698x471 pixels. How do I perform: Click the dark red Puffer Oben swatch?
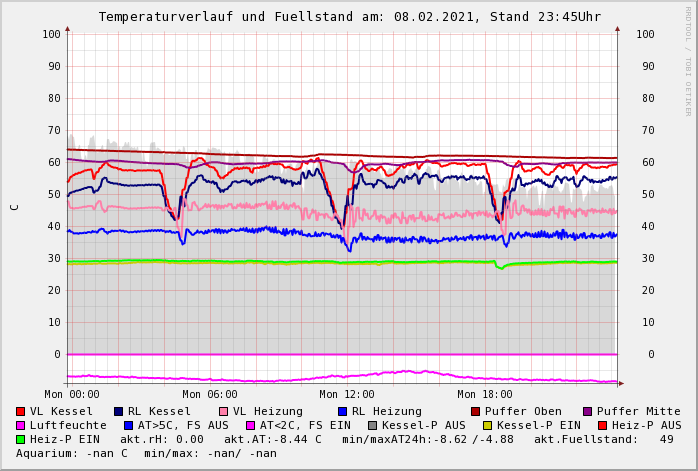[x=475, y=412]
